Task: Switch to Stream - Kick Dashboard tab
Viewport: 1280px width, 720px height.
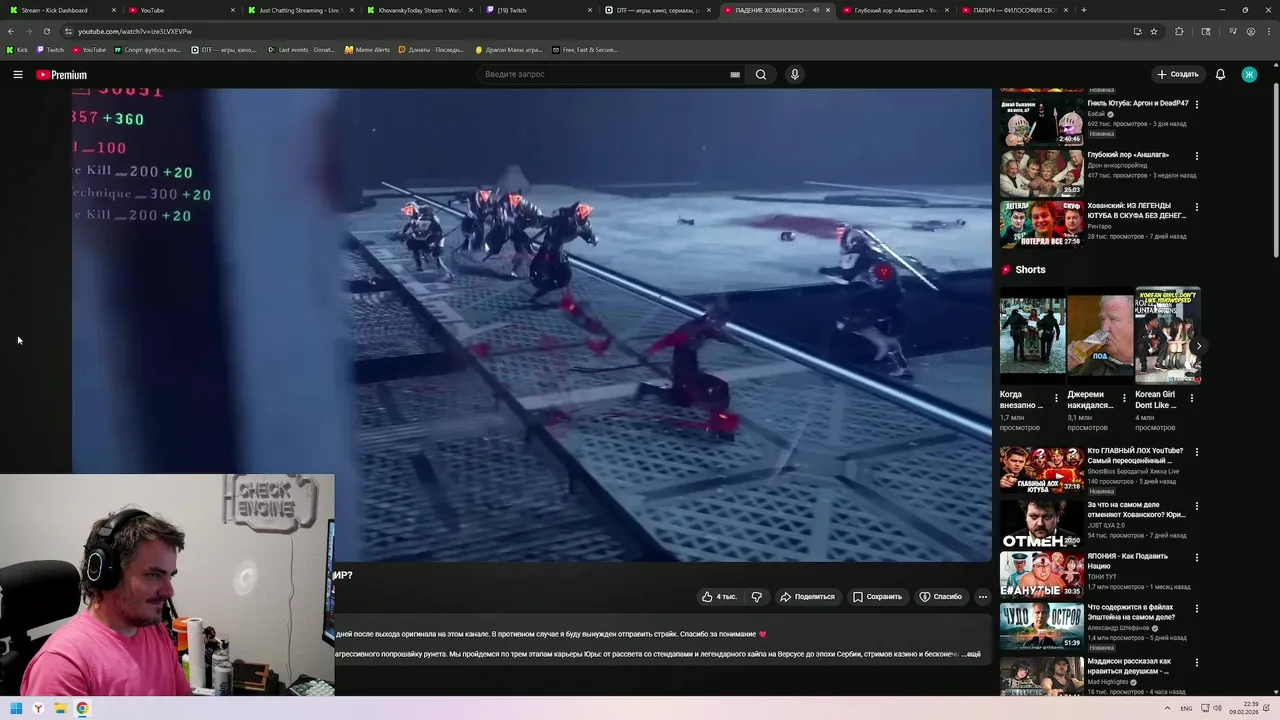Action: [60, 10]
